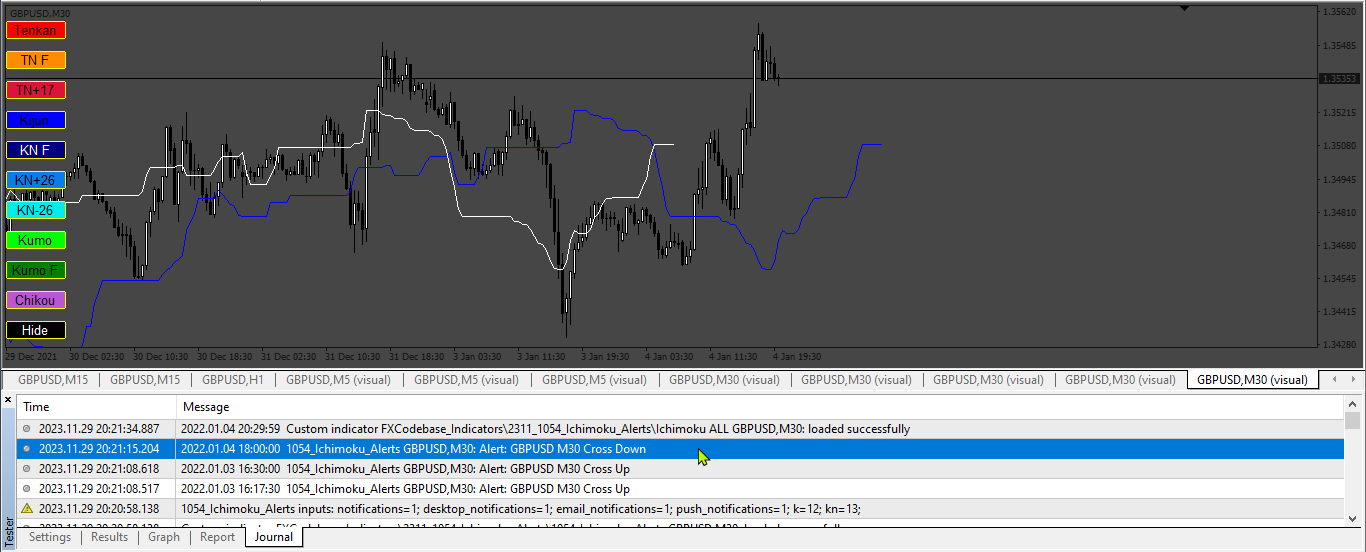
Task: Click the 1.34545 price scale value
Action: click(1338, 278)
